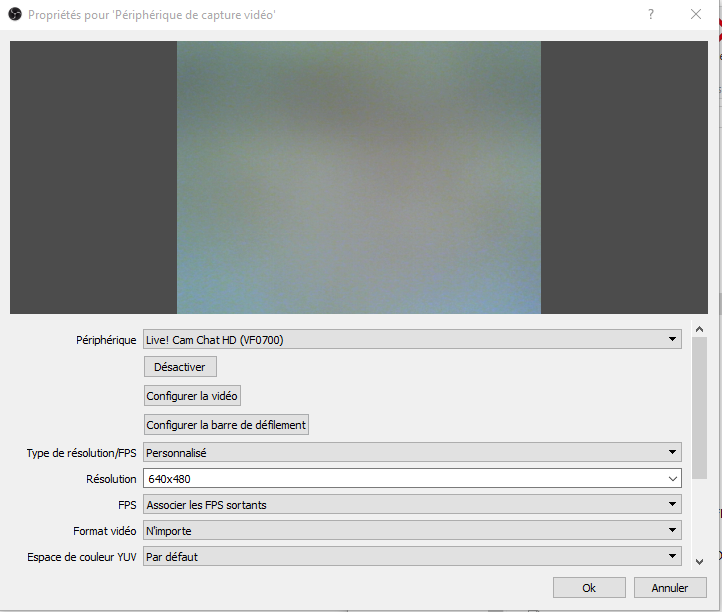Open the Périphérique device dropdown
Viewport: 722px width, 612px height.
point(412,340)
